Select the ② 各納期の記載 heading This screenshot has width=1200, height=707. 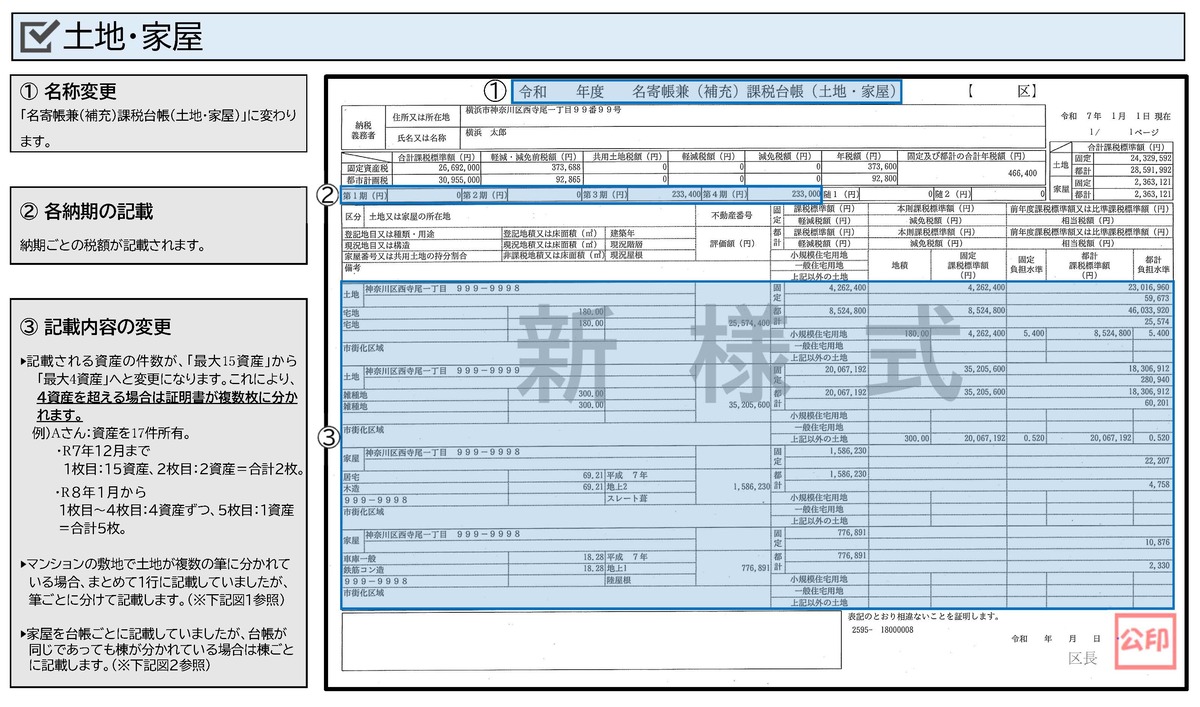[x=86, y=211]
